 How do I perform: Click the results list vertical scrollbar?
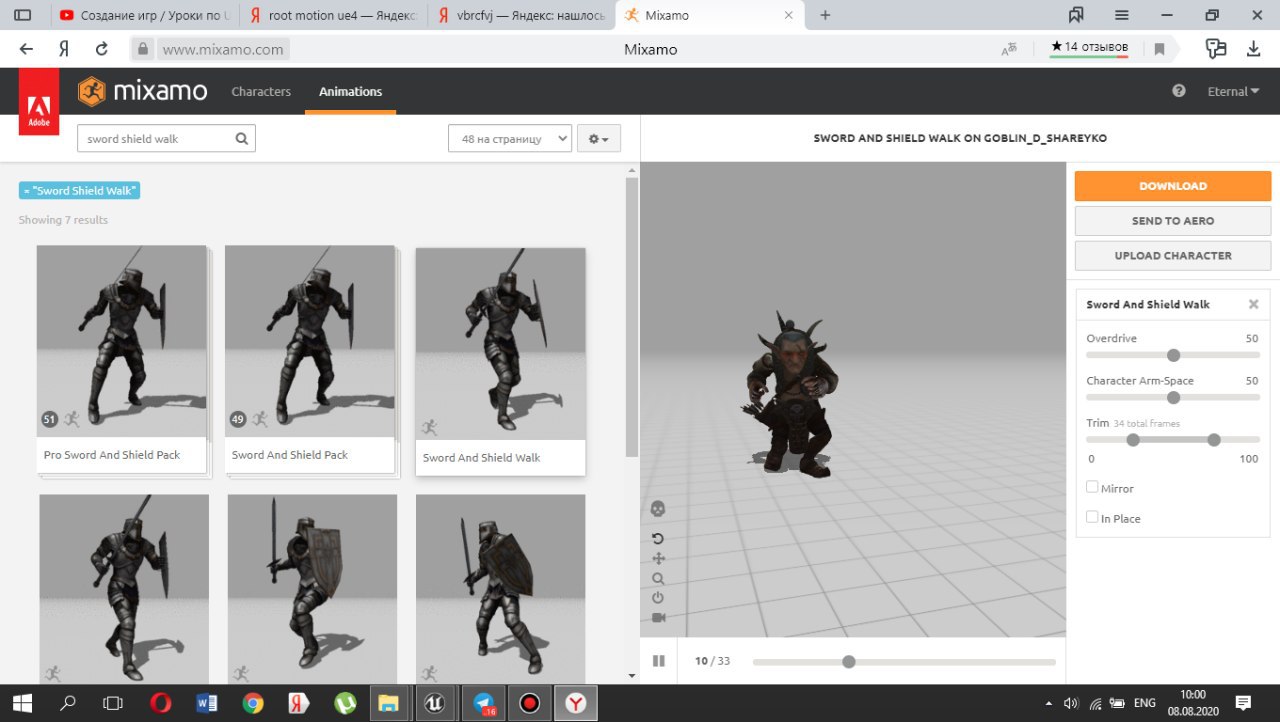(631, 318)
